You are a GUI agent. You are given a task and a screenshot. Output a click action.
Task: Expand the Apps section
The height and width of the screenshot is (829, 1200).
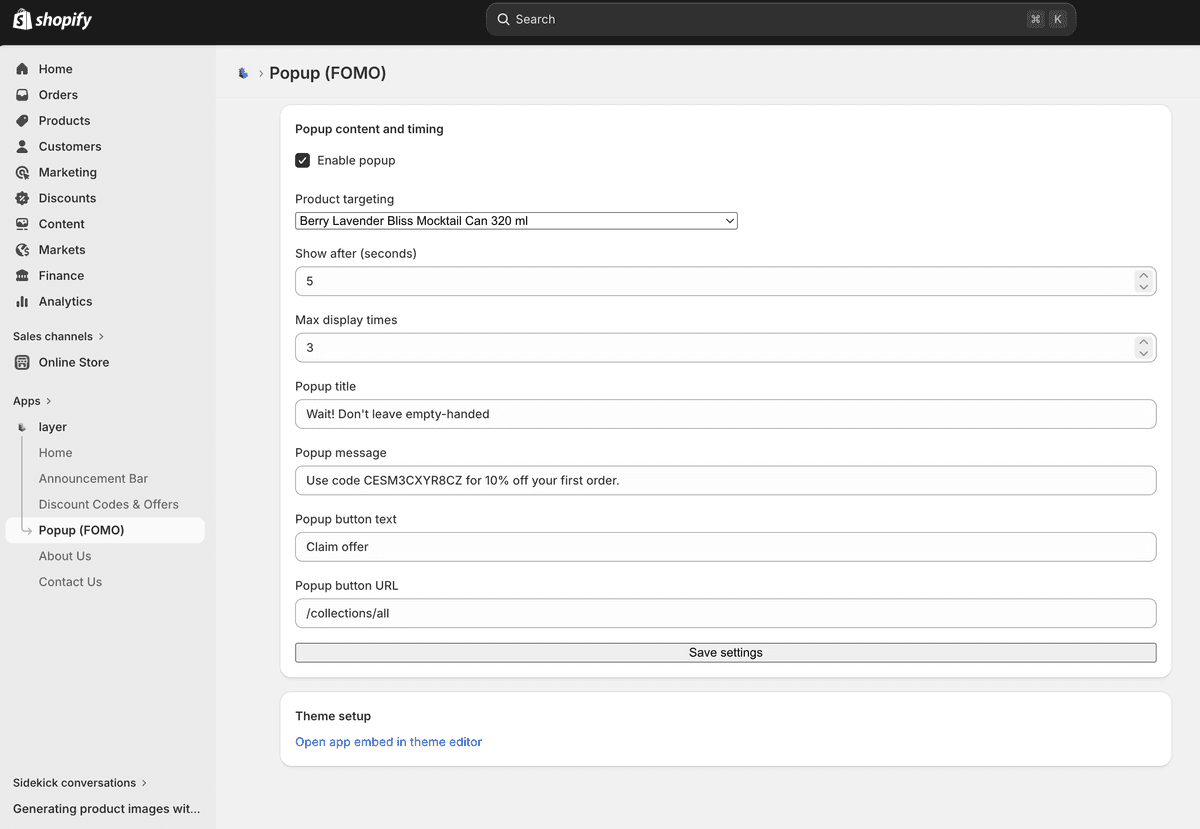pos(28,401)
